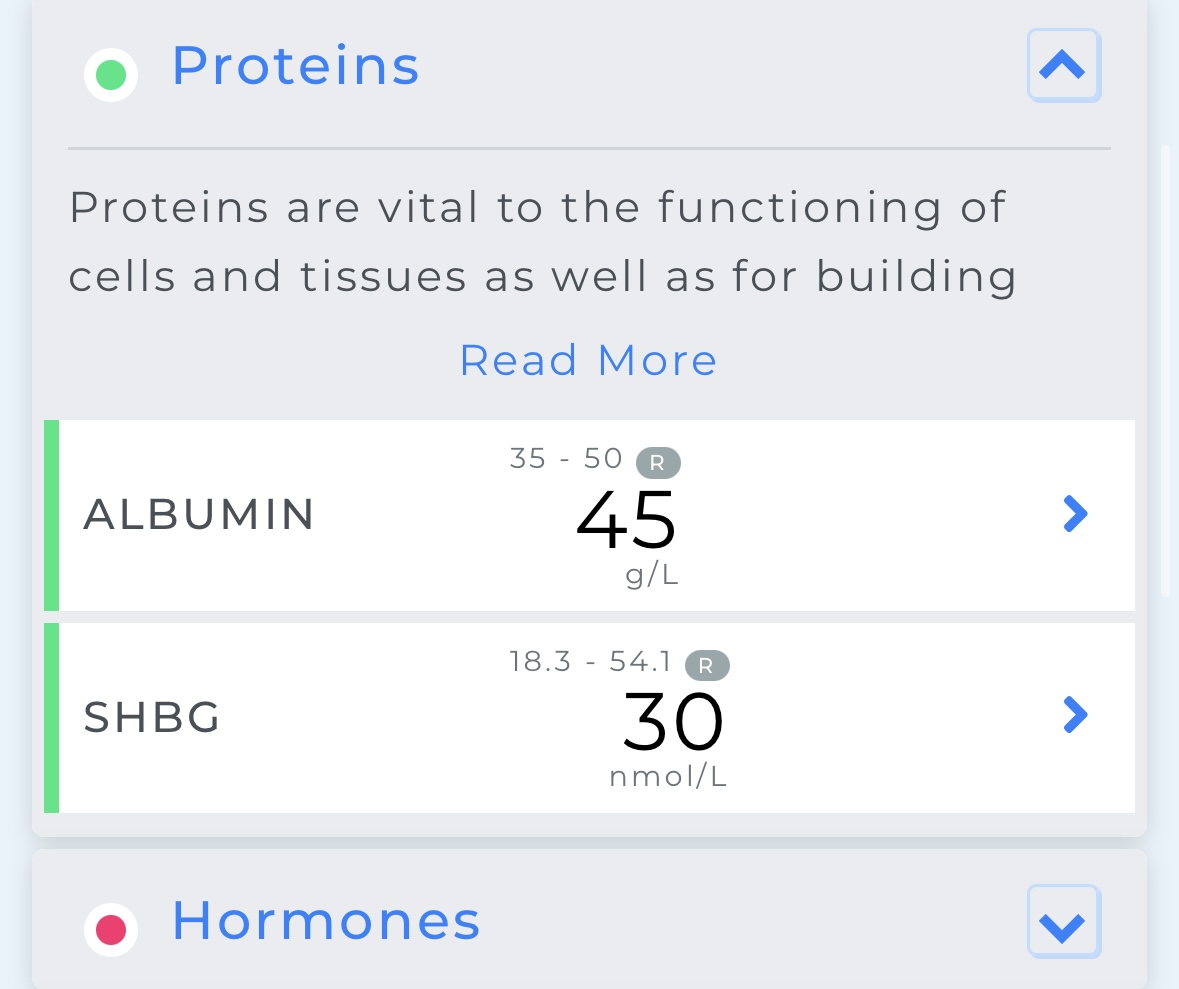Click the ALBUMIN label
The width and height of the screenshot is (1179, 989).
(199, 515)
